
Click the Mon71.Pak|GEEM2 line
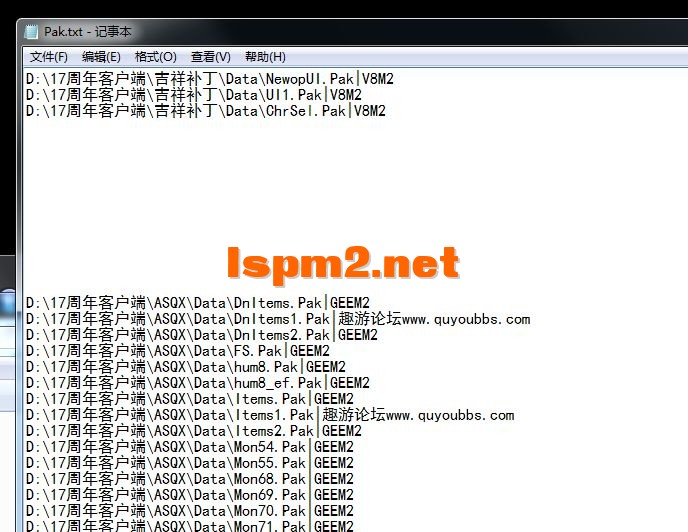(x=190, y=525)
